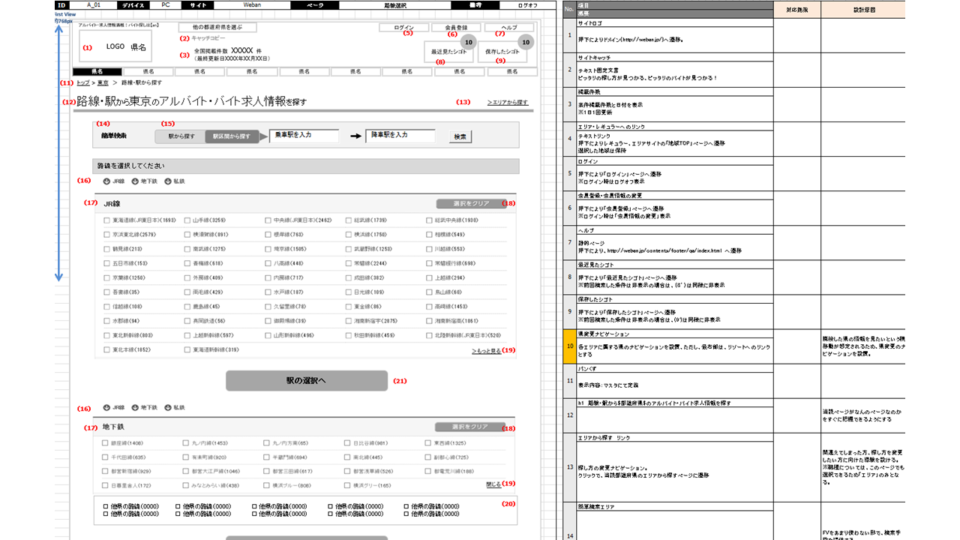Check the 京浜東北線(2579) checkbox
The height and width of the screenshot is (540, 960).
click(107, 234)
